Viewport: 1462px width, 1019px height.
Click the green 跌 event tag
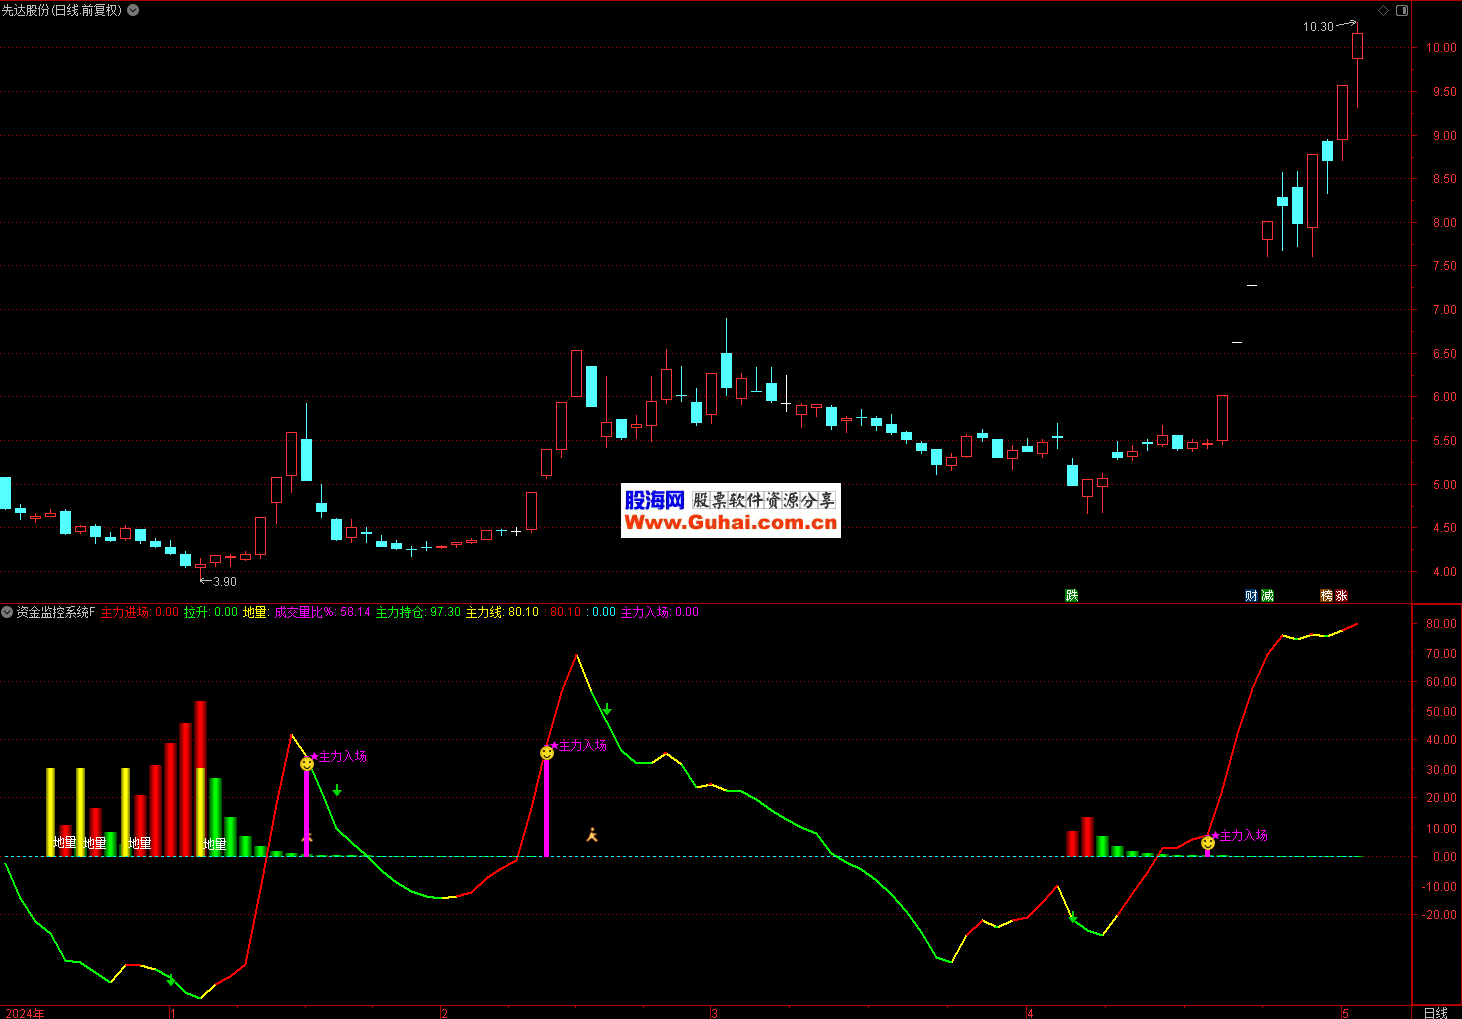(x=1072, y=595)
